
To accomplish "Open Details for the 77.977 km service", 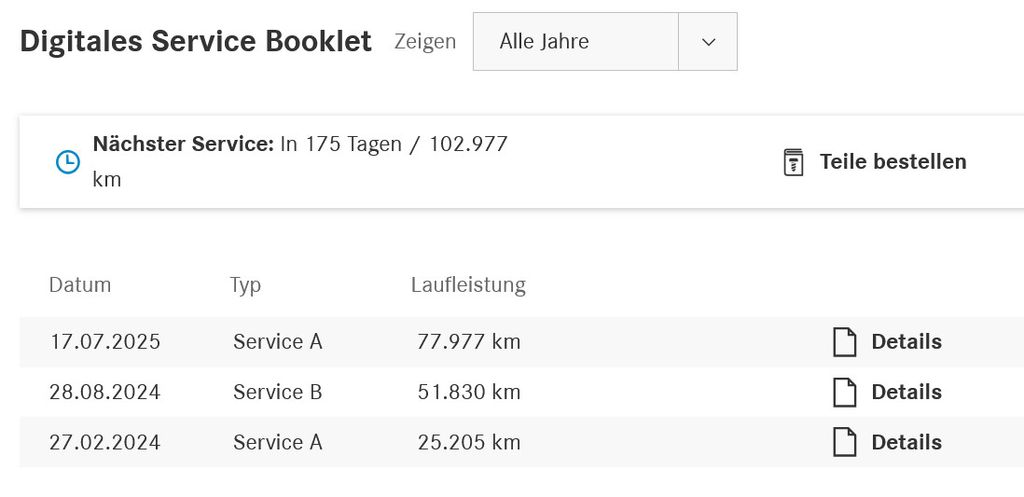I will click(906, 342).
